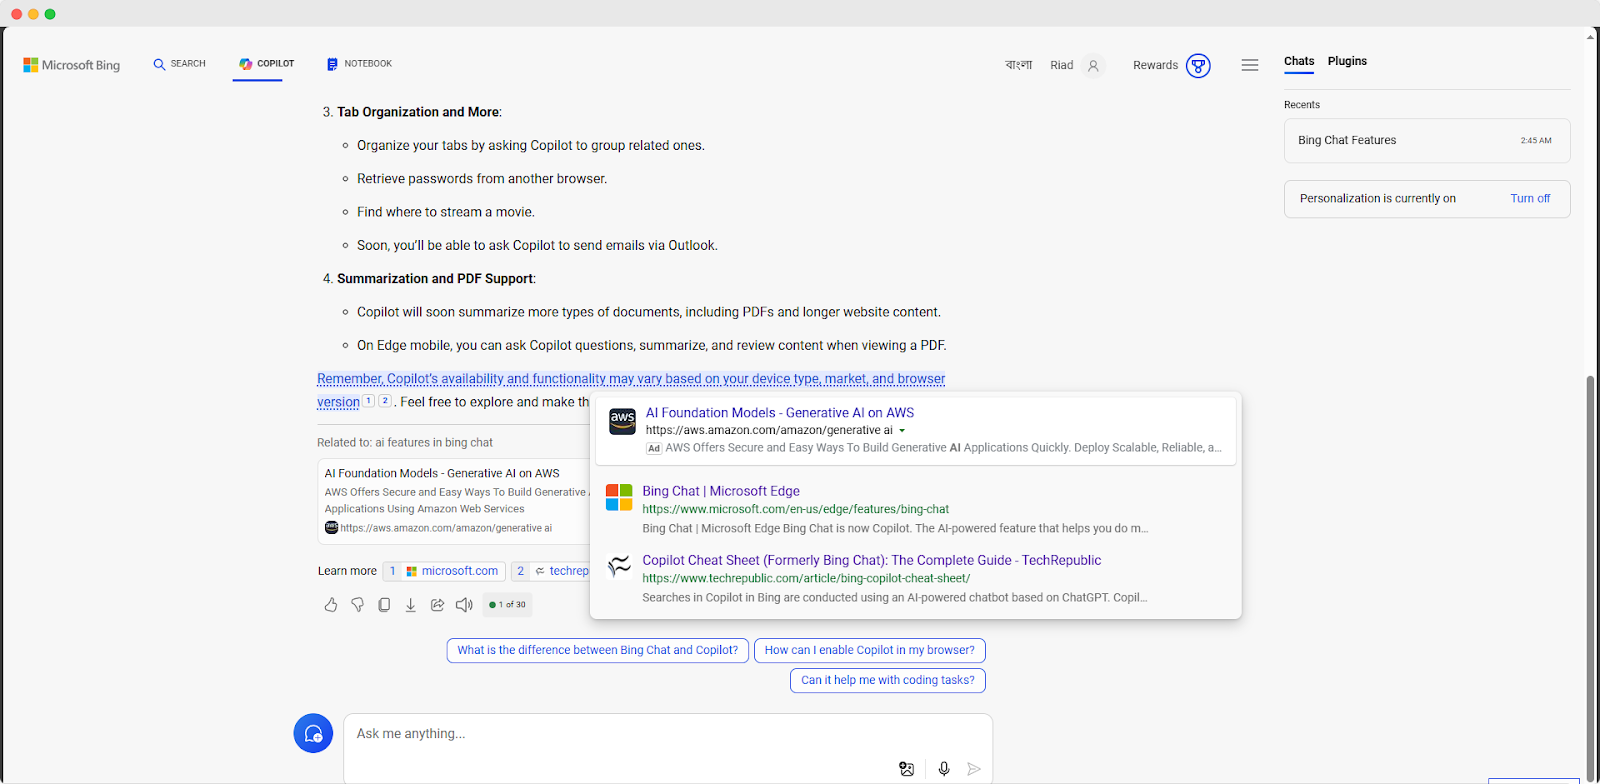Open Rewards trophy icon
Viewport: 1600px width, 784px height.
[x=1198, y=65]
